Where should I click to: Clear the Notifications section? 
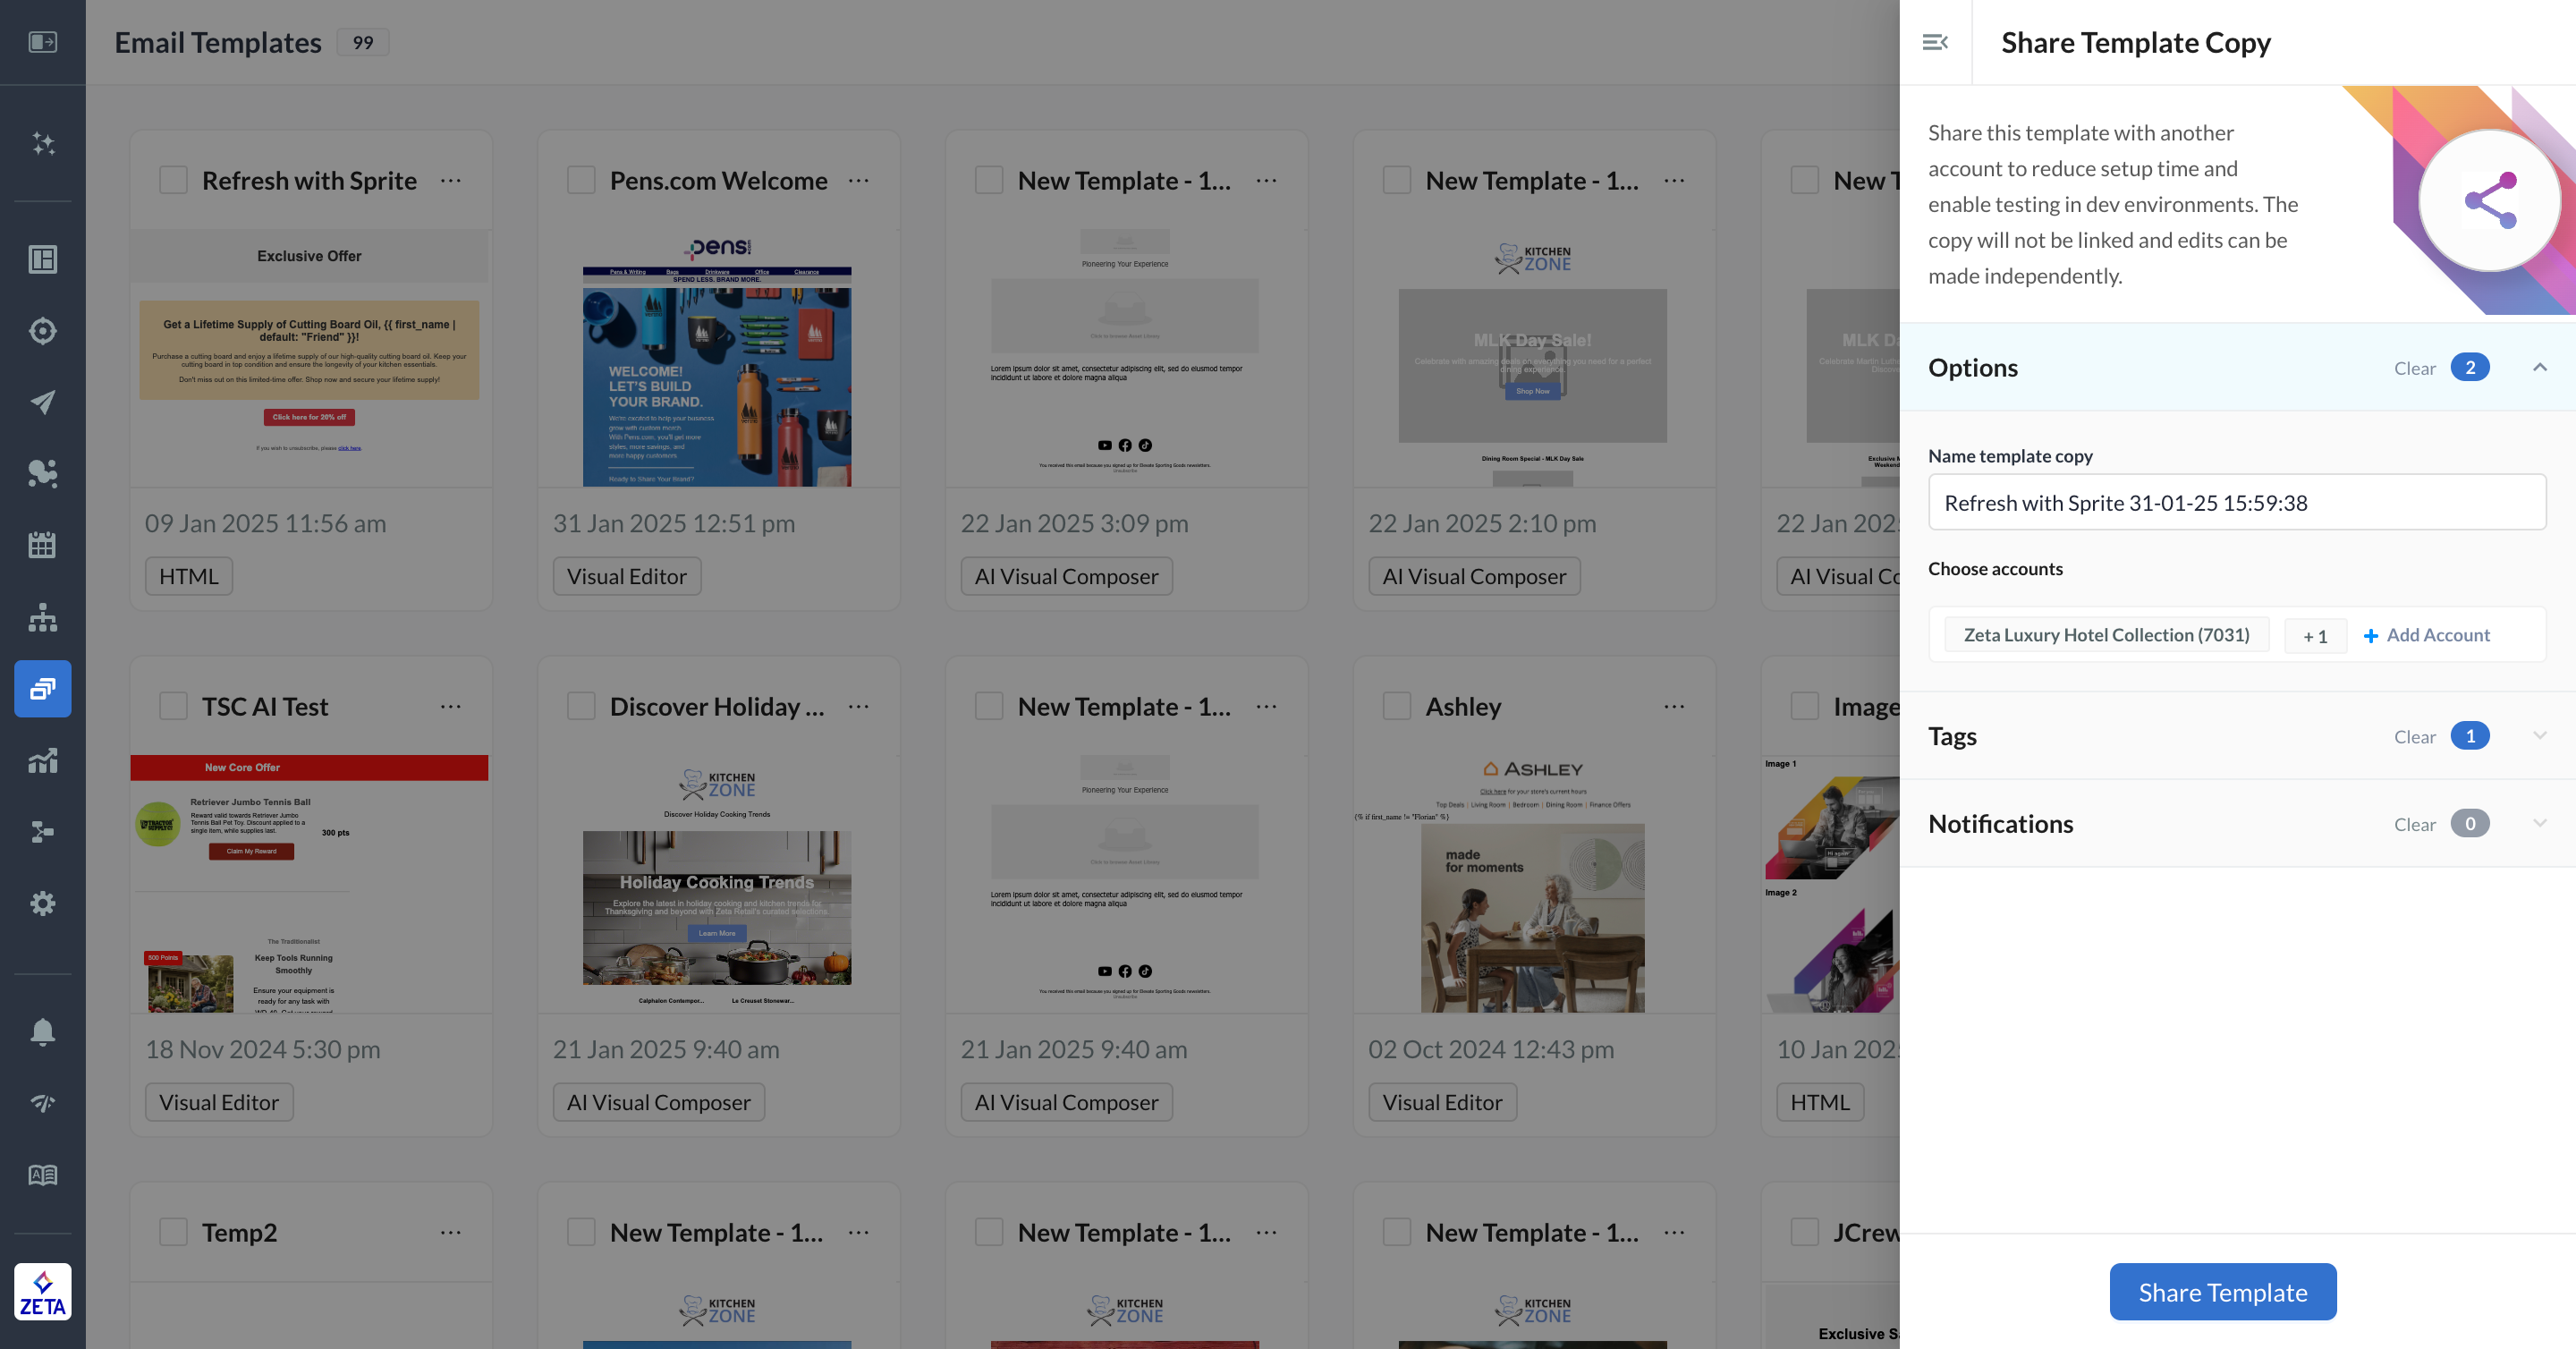pyautogui.click(x=2414, y=825)
